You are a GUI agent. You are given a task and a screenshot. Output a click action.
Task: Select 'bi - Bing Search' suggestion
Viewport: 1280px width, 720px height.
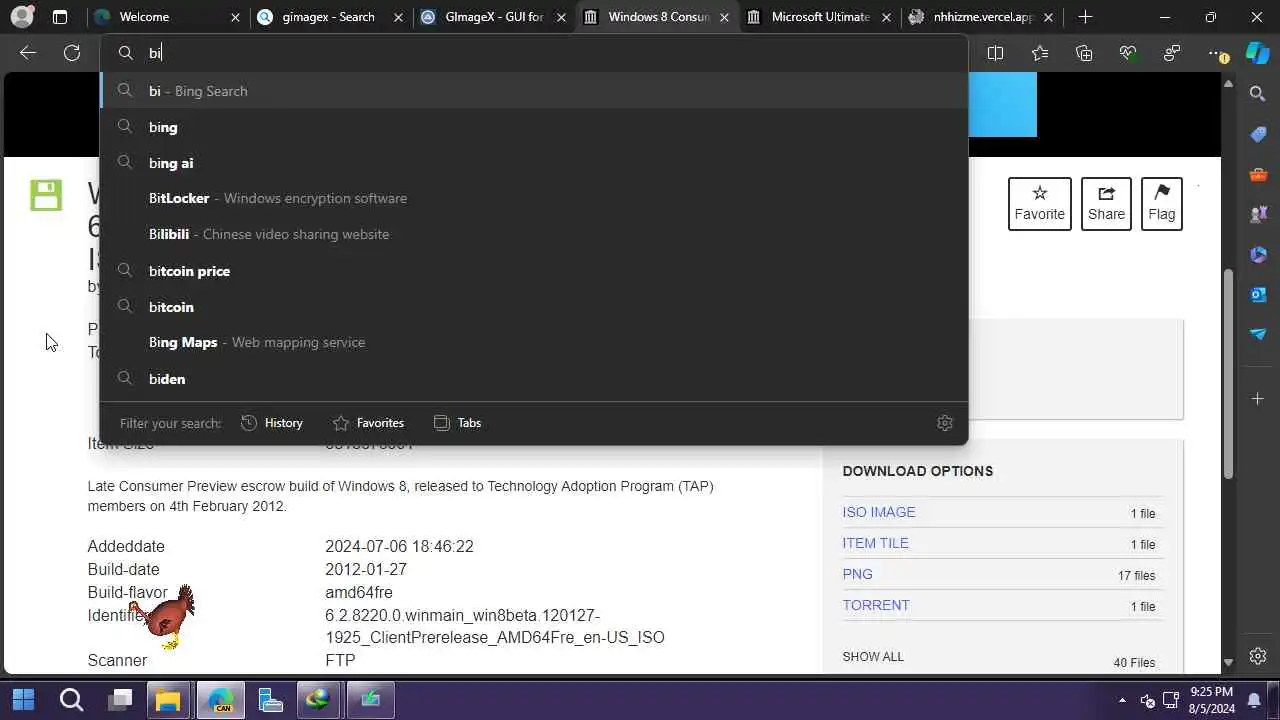point(534,91)
